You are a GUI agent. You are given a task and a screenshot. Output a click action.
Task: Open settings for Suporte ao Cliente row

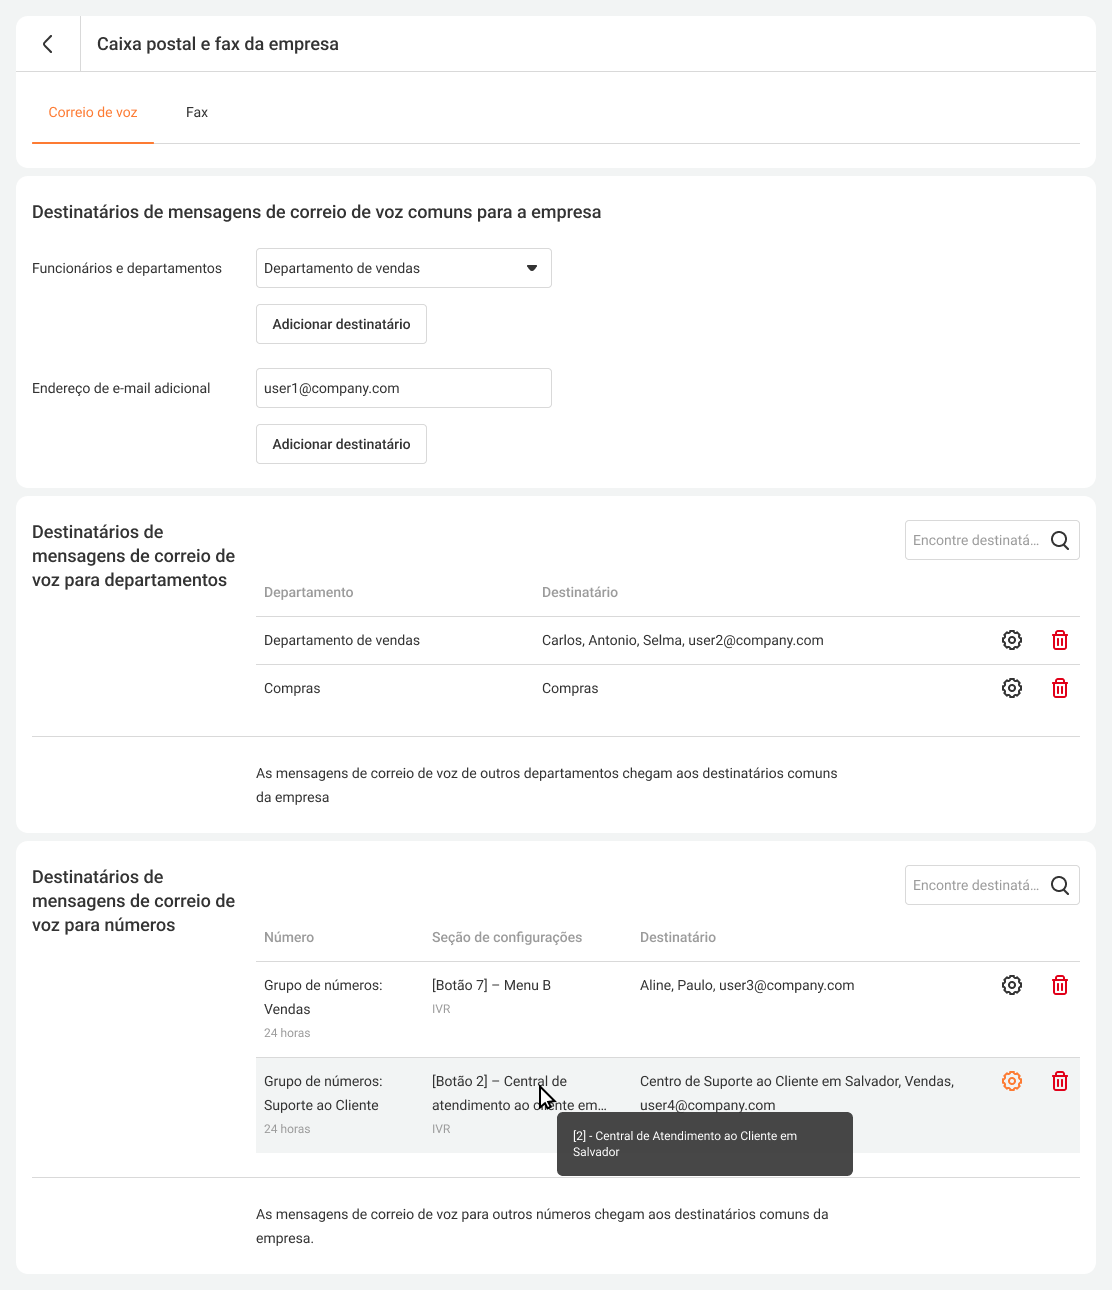[1012, 1081]
